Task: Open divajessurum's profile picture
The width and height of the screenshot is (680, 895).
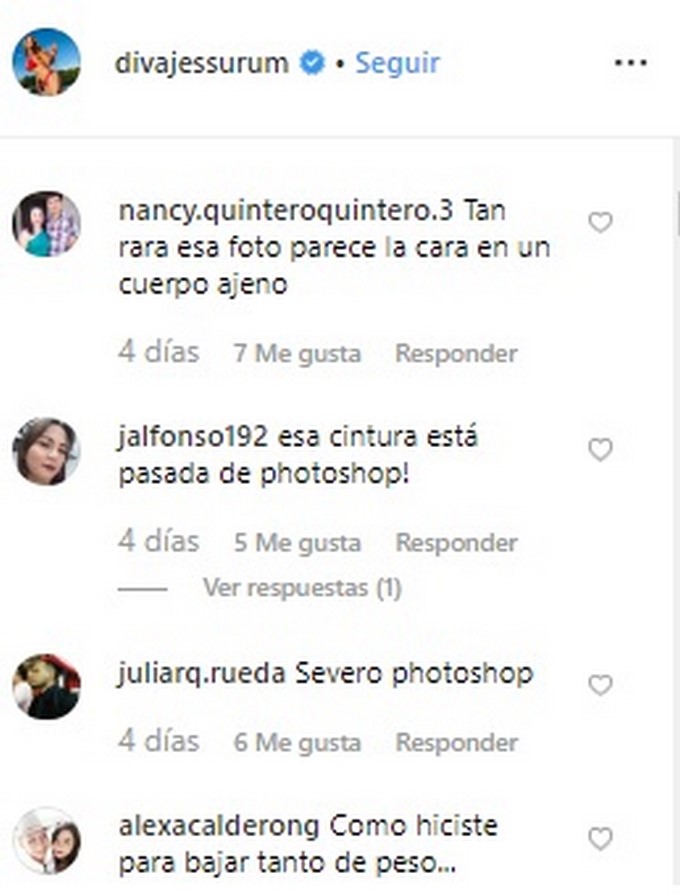Action: pos(46,62)
